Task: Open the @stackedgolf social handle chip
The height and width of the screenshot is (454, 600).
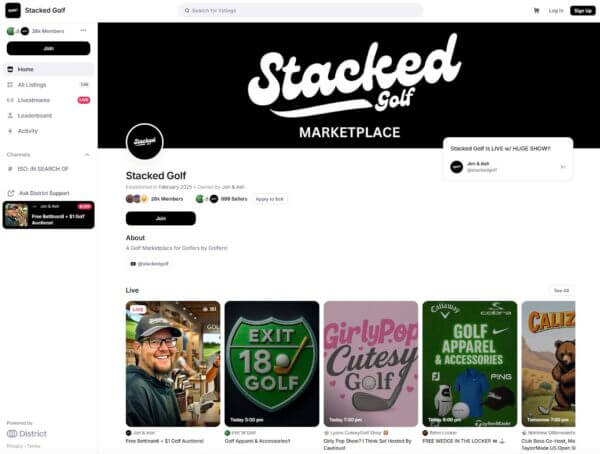Action: point(150,264)
